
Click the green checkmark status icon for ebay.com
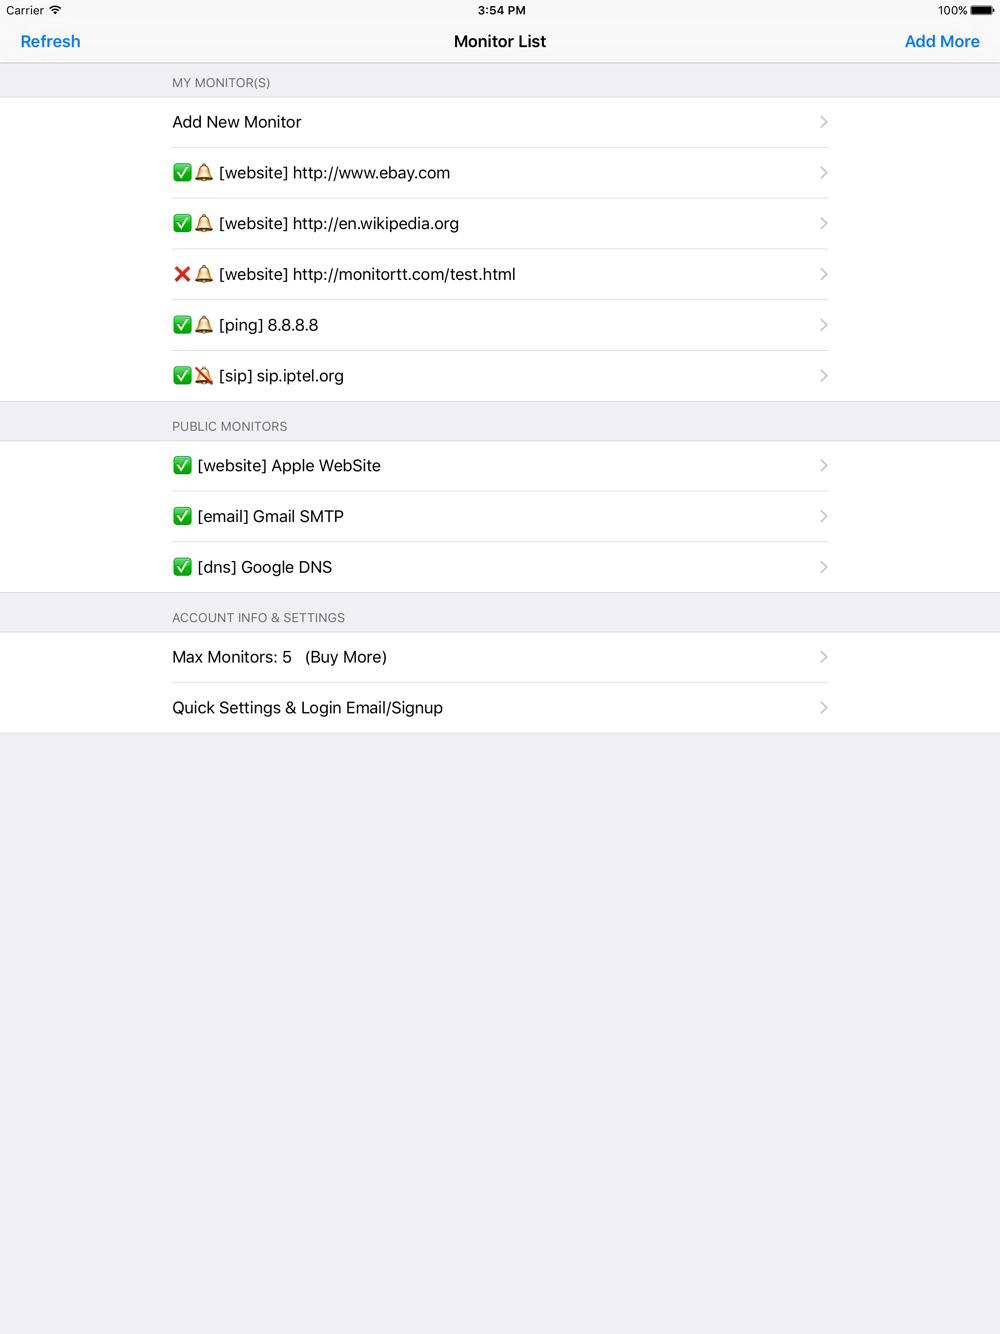(x=182, y=173)
